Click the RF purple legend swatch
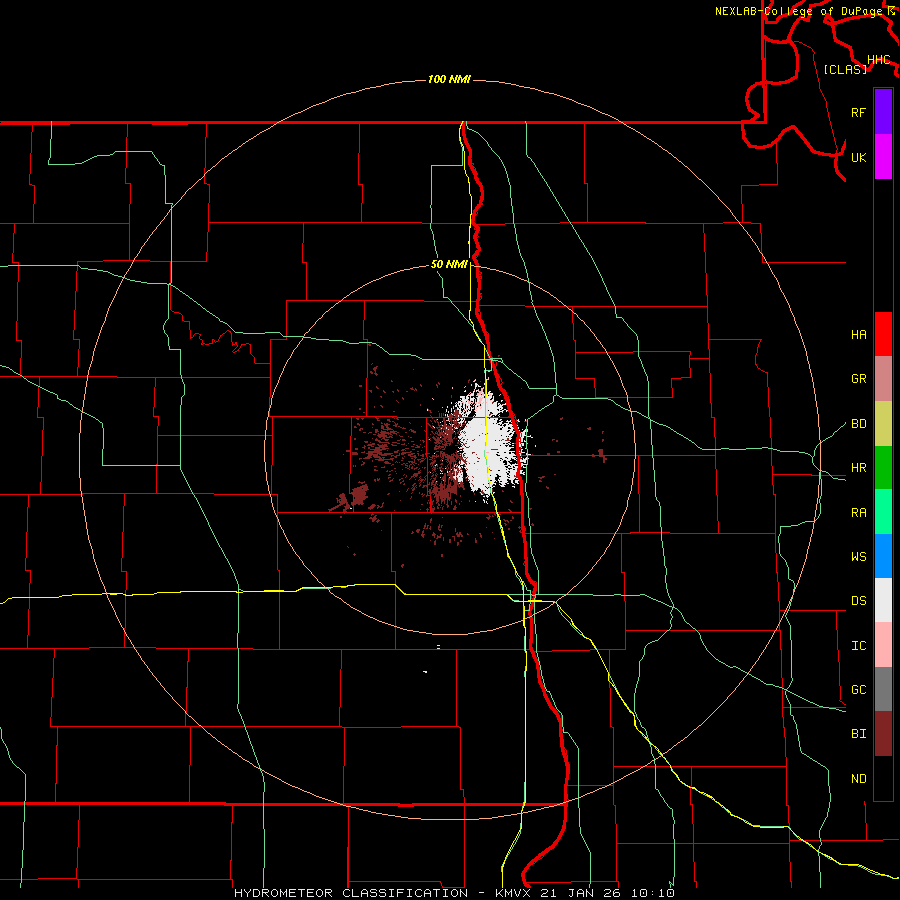 click(x=883, y=112)
